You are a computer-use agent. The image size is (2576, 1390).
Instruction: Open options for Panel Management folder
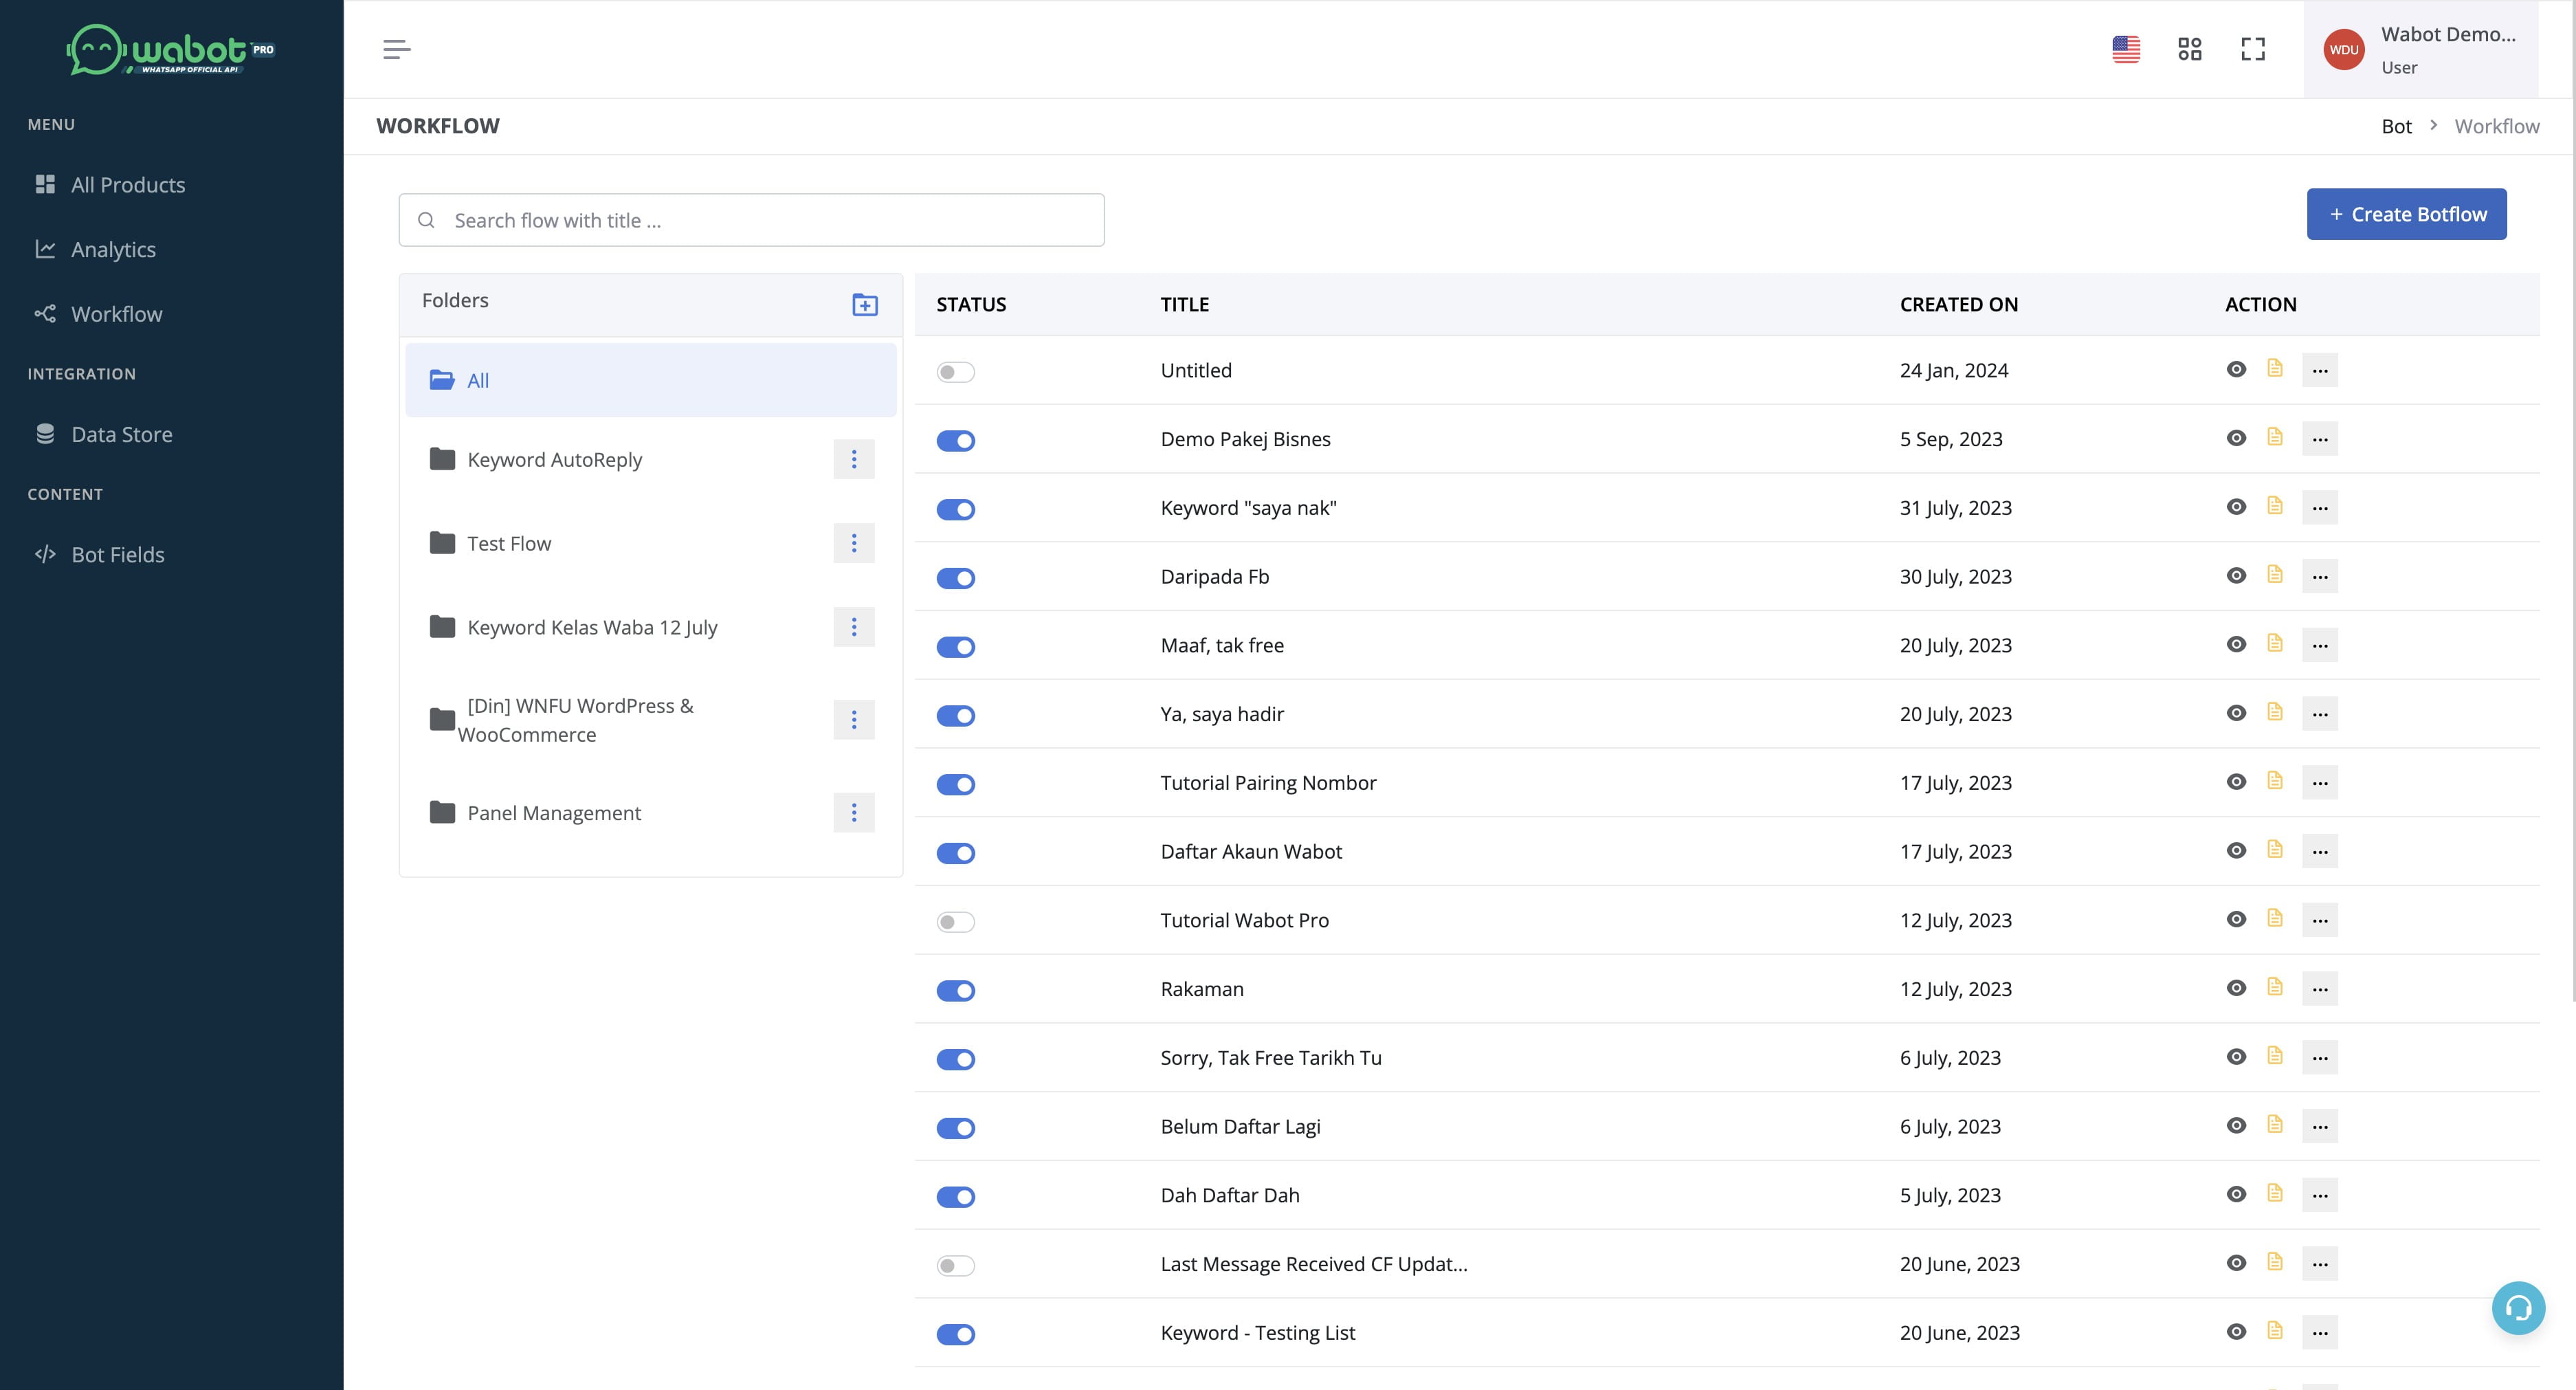(x=854, y=813)
